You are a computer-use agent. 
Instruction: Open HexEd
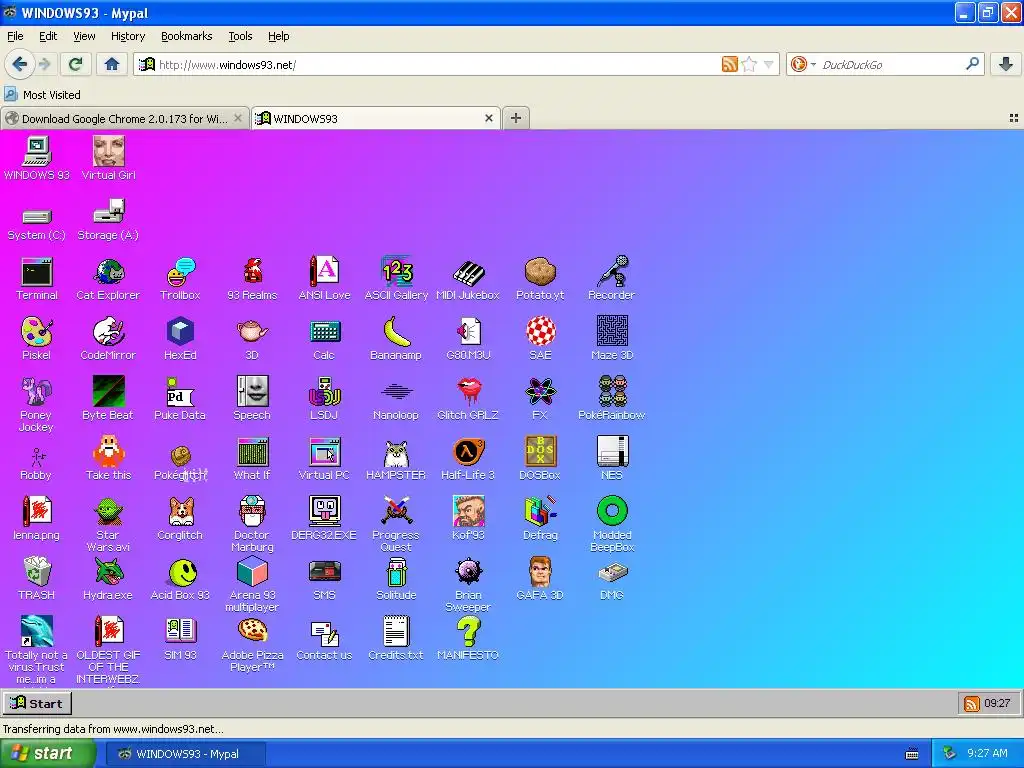pos(180,339)
